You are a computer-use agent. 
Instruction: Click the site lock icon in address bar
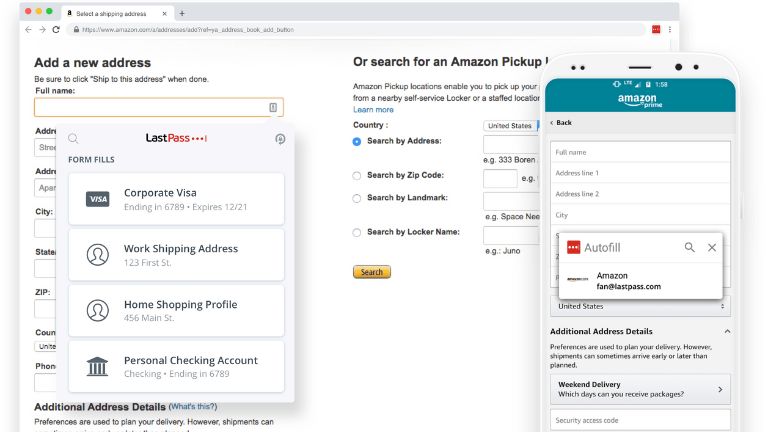point(76,29)
